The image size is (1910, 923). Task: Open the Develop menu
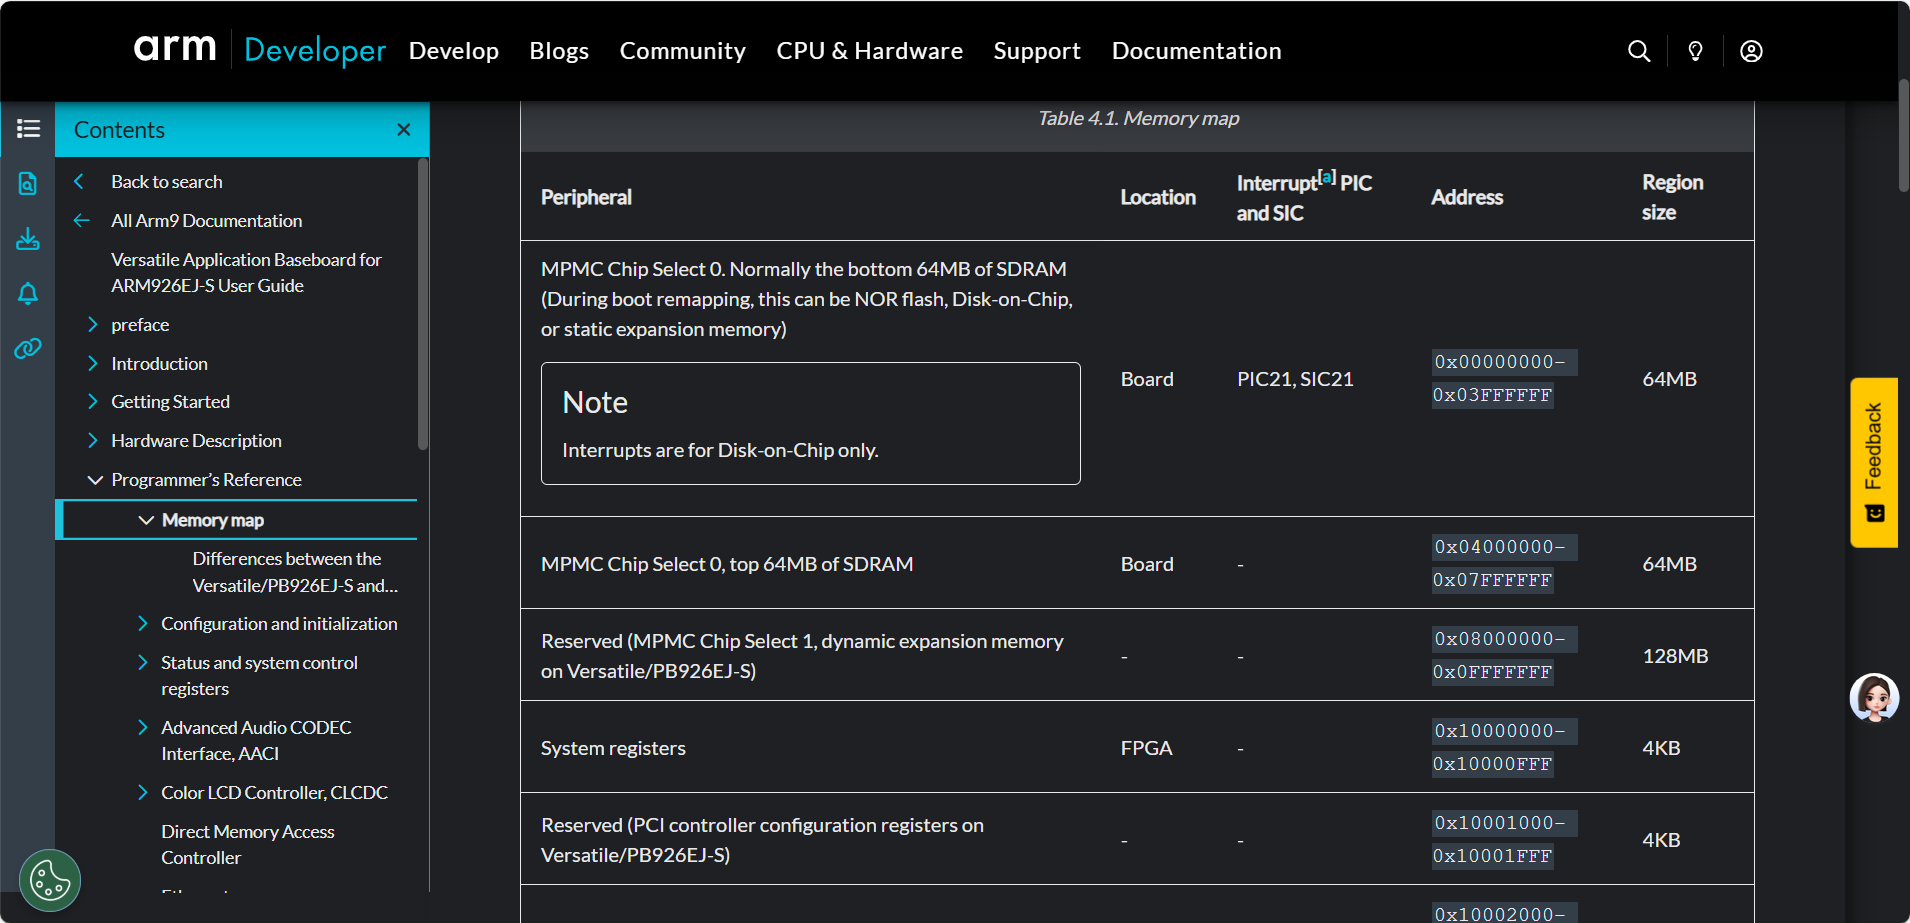point(454,51)
